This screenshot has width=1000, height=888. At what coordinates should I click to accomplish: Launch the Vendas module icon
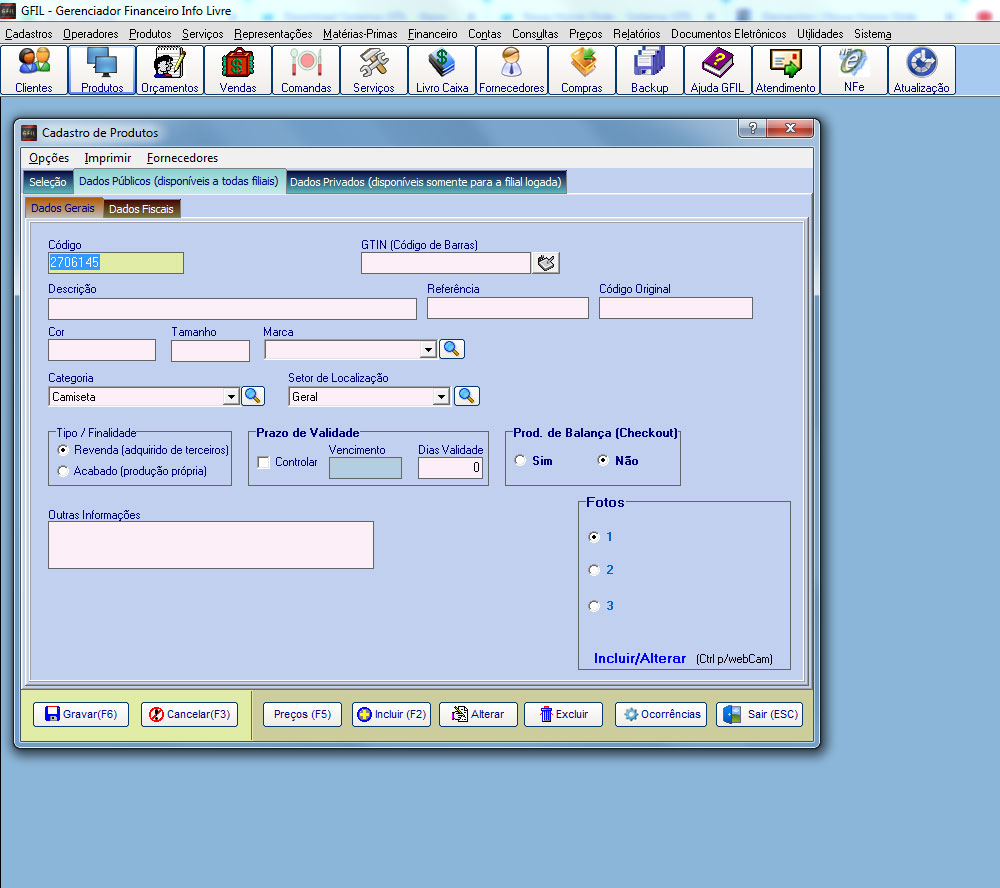[x=238, y=70]
